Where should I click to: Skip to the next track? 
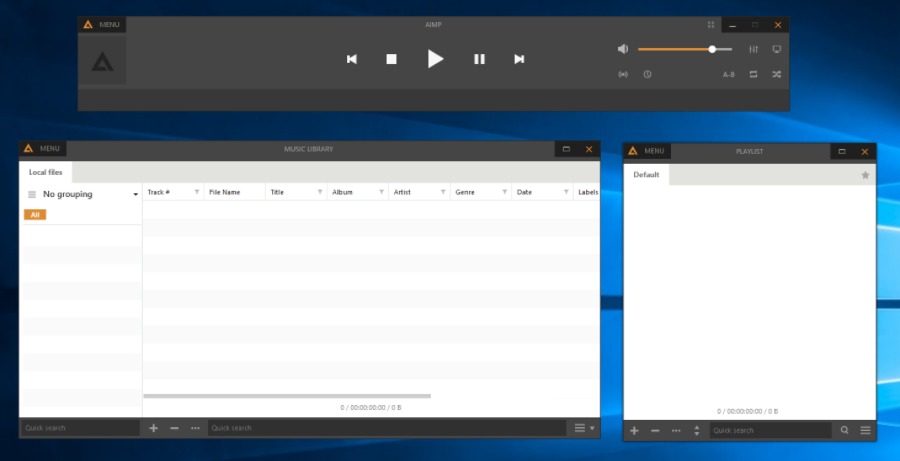coord(519,59)
